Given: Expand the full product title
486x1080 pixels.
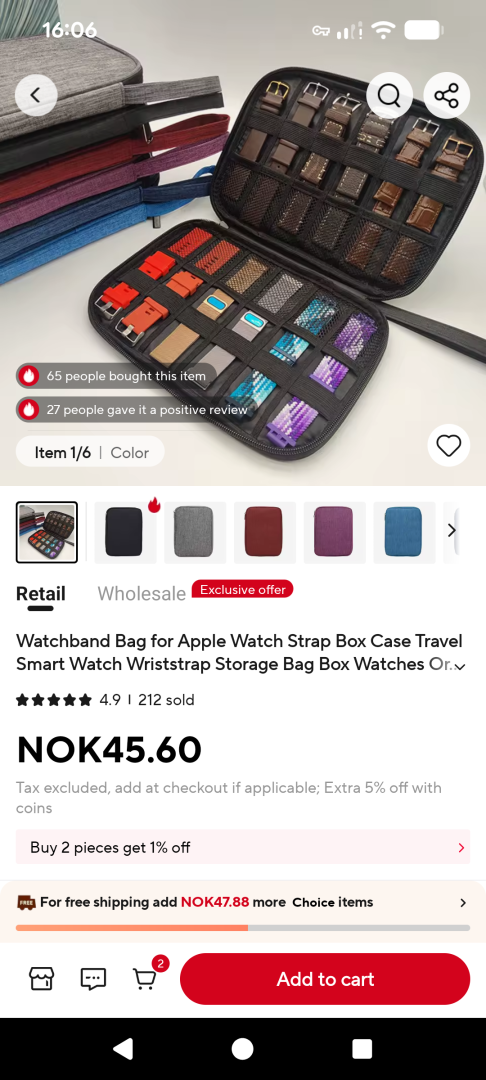Looking at the screenshot, I should 460,666.
